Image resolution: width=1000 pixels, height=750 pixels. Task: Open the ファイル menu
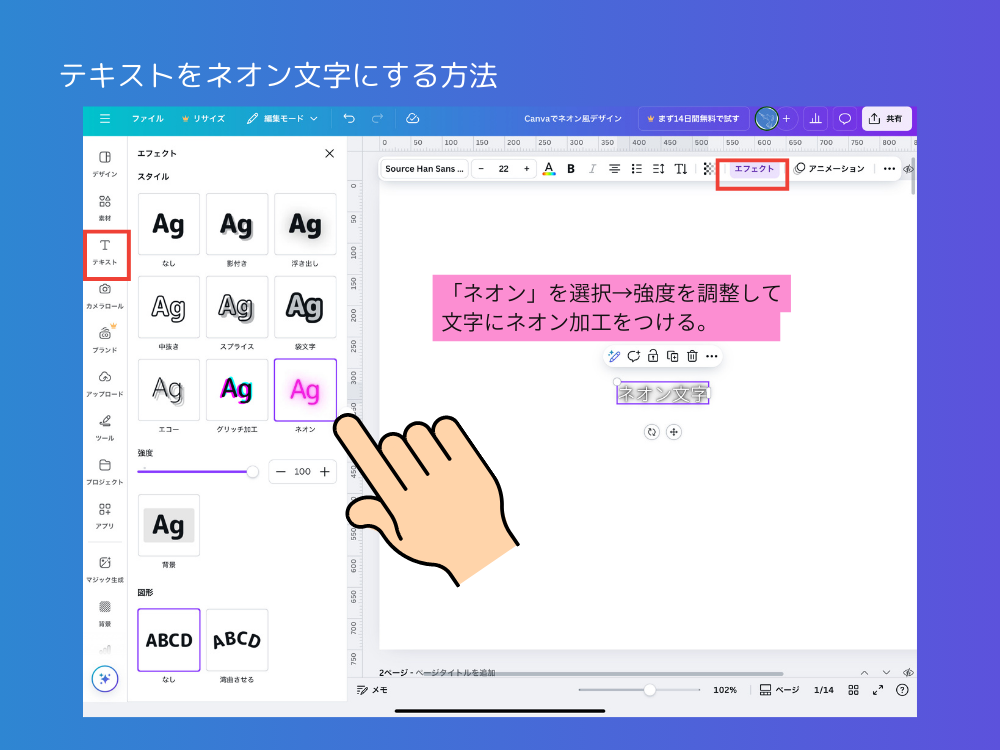(x=147, y=118)
